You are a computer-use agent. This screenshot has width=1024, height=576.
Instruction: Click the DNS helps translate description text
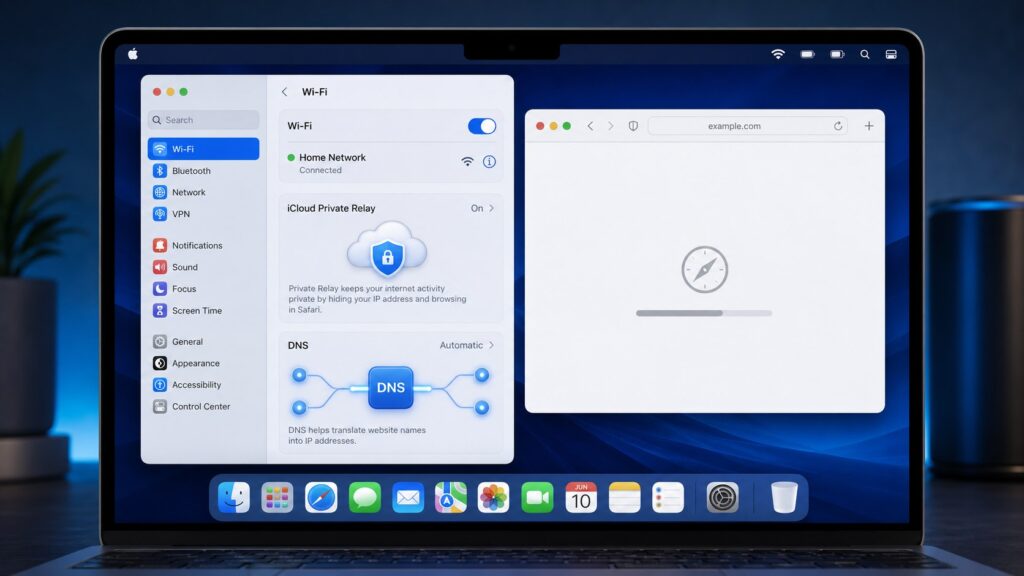[357, 436]
